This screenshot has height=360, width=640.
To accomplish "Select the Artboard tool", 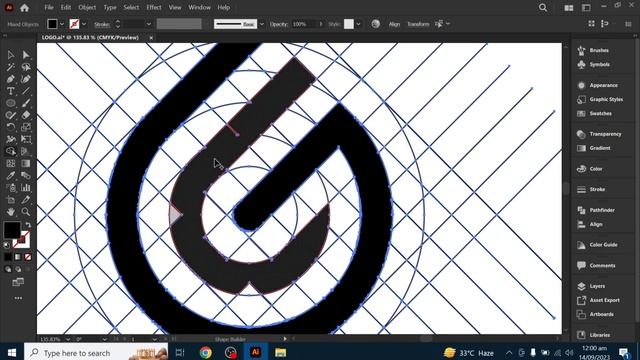I will tap(11, 200).
